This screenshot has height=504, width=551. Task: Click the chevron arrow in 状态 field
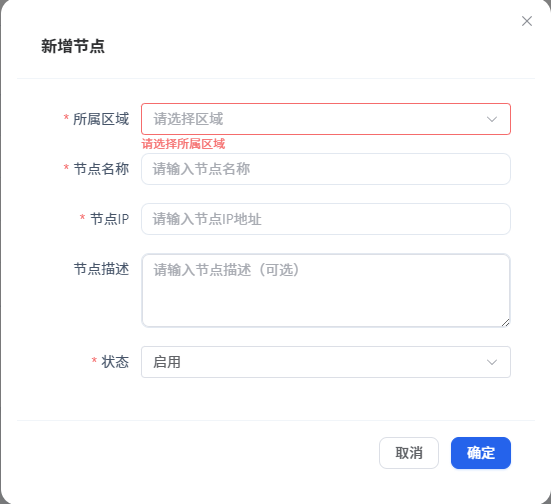click(492, 362)
